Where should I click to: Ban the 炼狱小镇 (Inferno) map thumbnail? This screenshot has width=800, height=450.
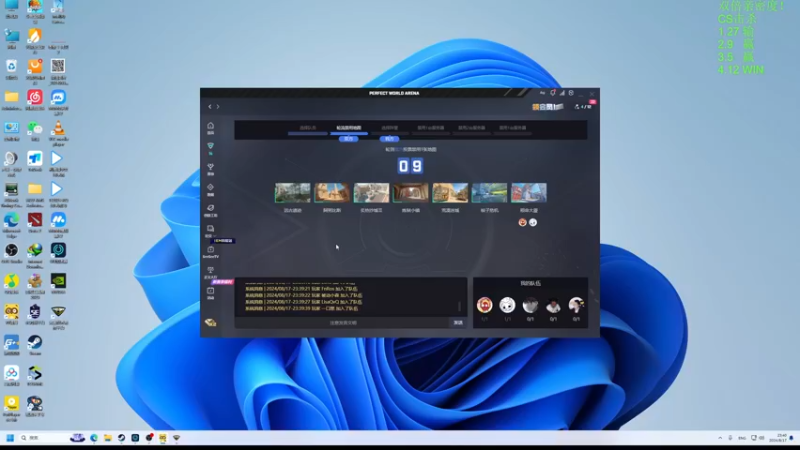click(411, 193)
